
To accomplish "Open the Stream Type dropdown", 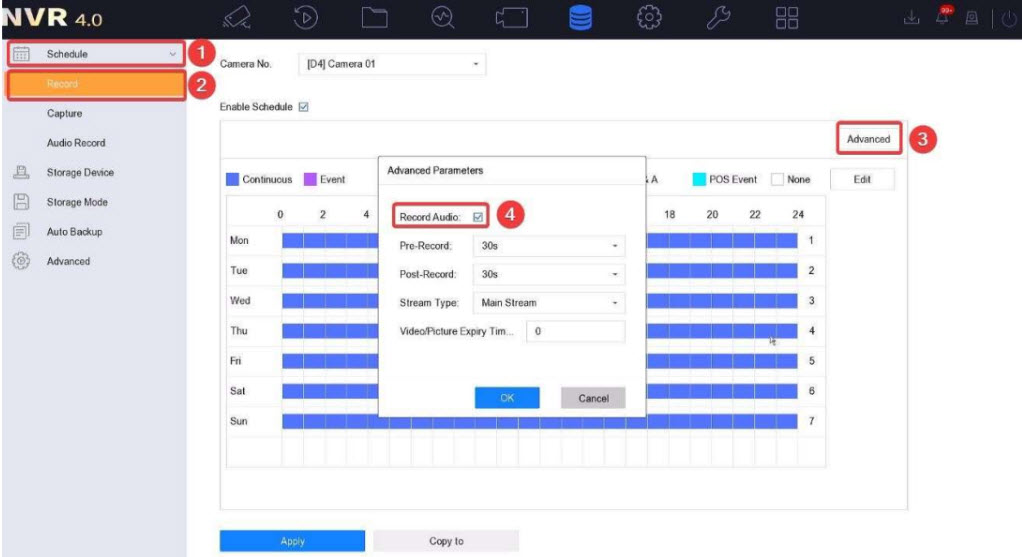I will pyautogui.click(x=548, y=303).
